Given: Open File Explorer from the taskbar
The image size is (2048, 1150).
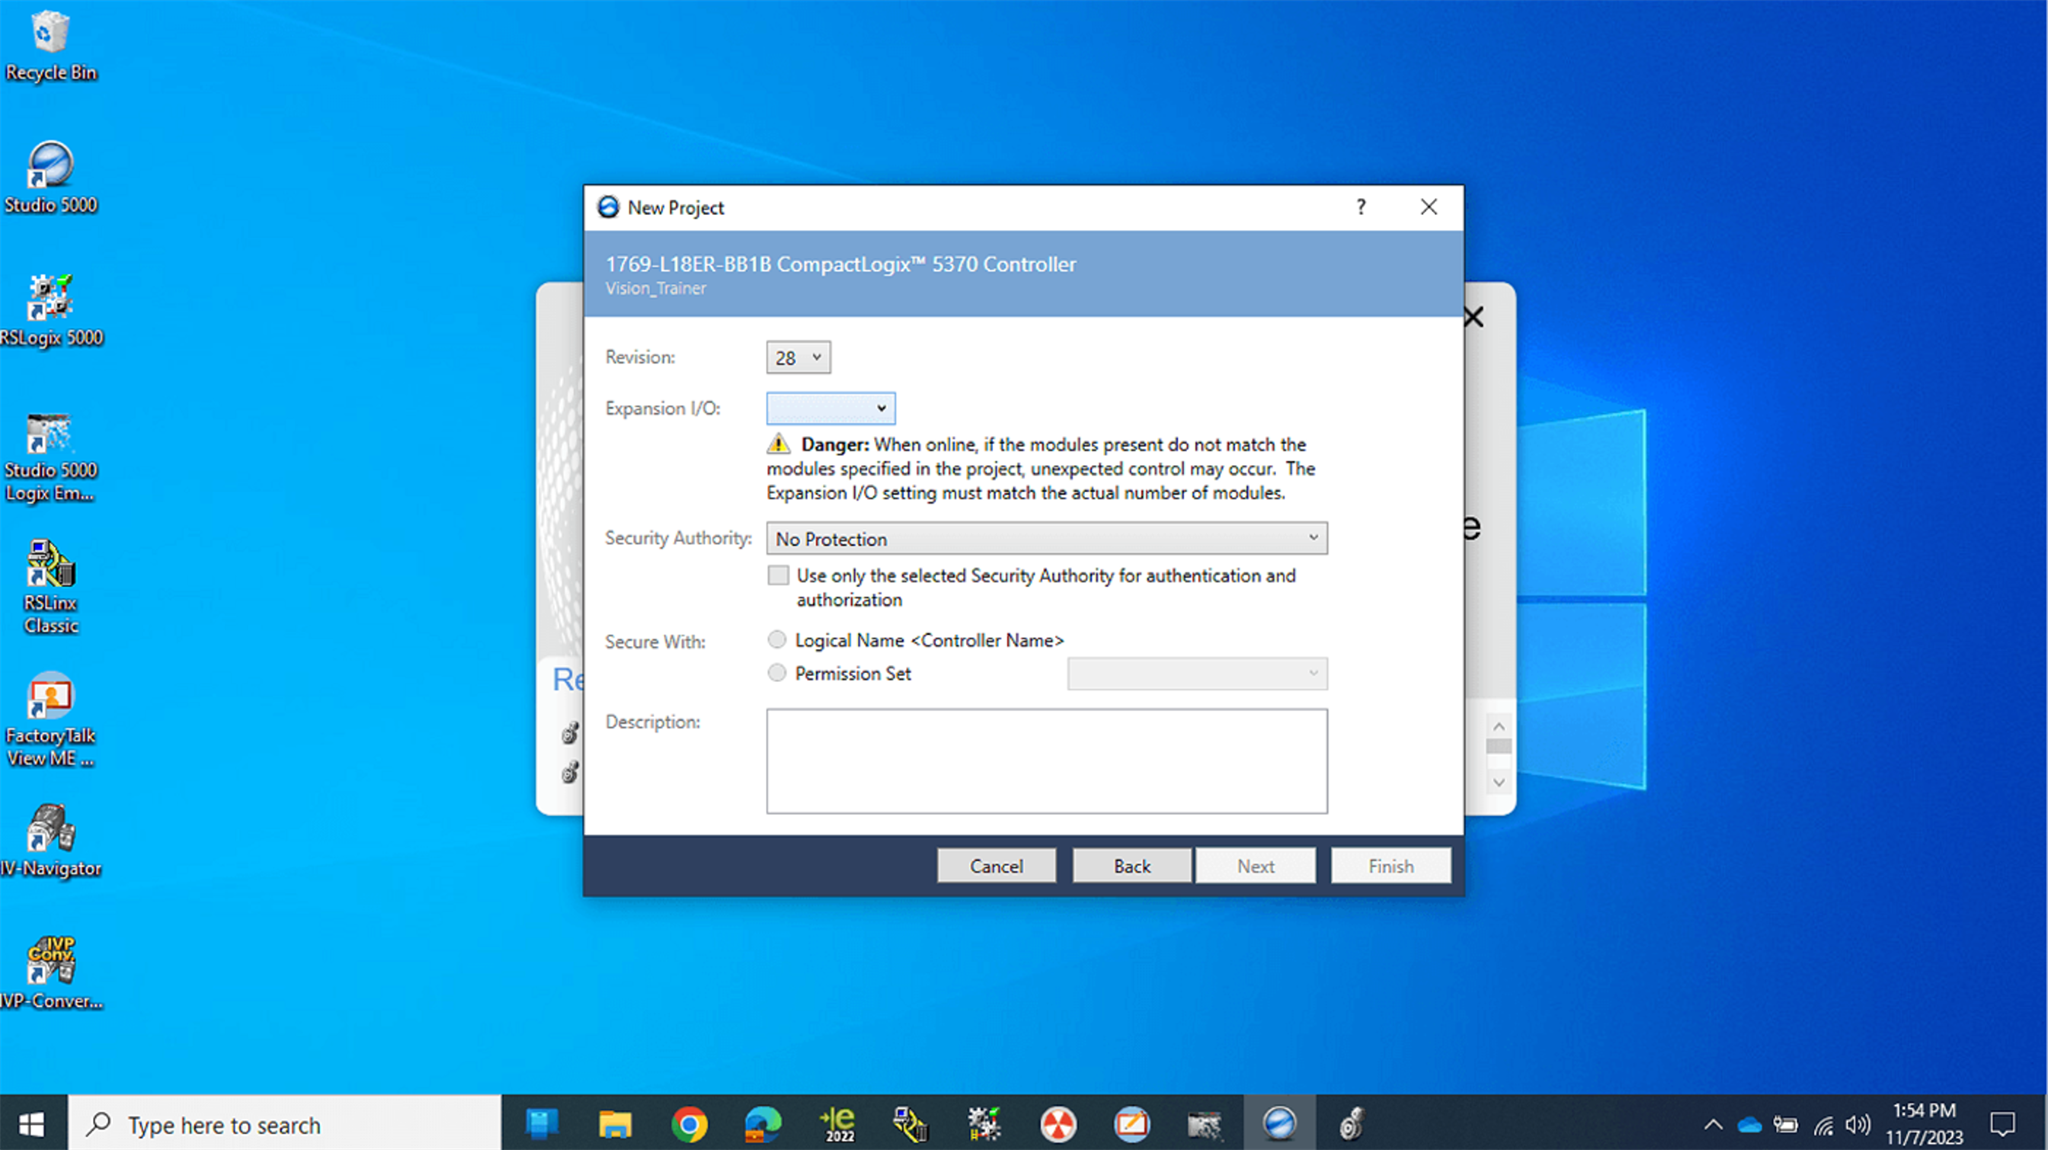Looking at the screenshot, I should tap(615, 1124).
